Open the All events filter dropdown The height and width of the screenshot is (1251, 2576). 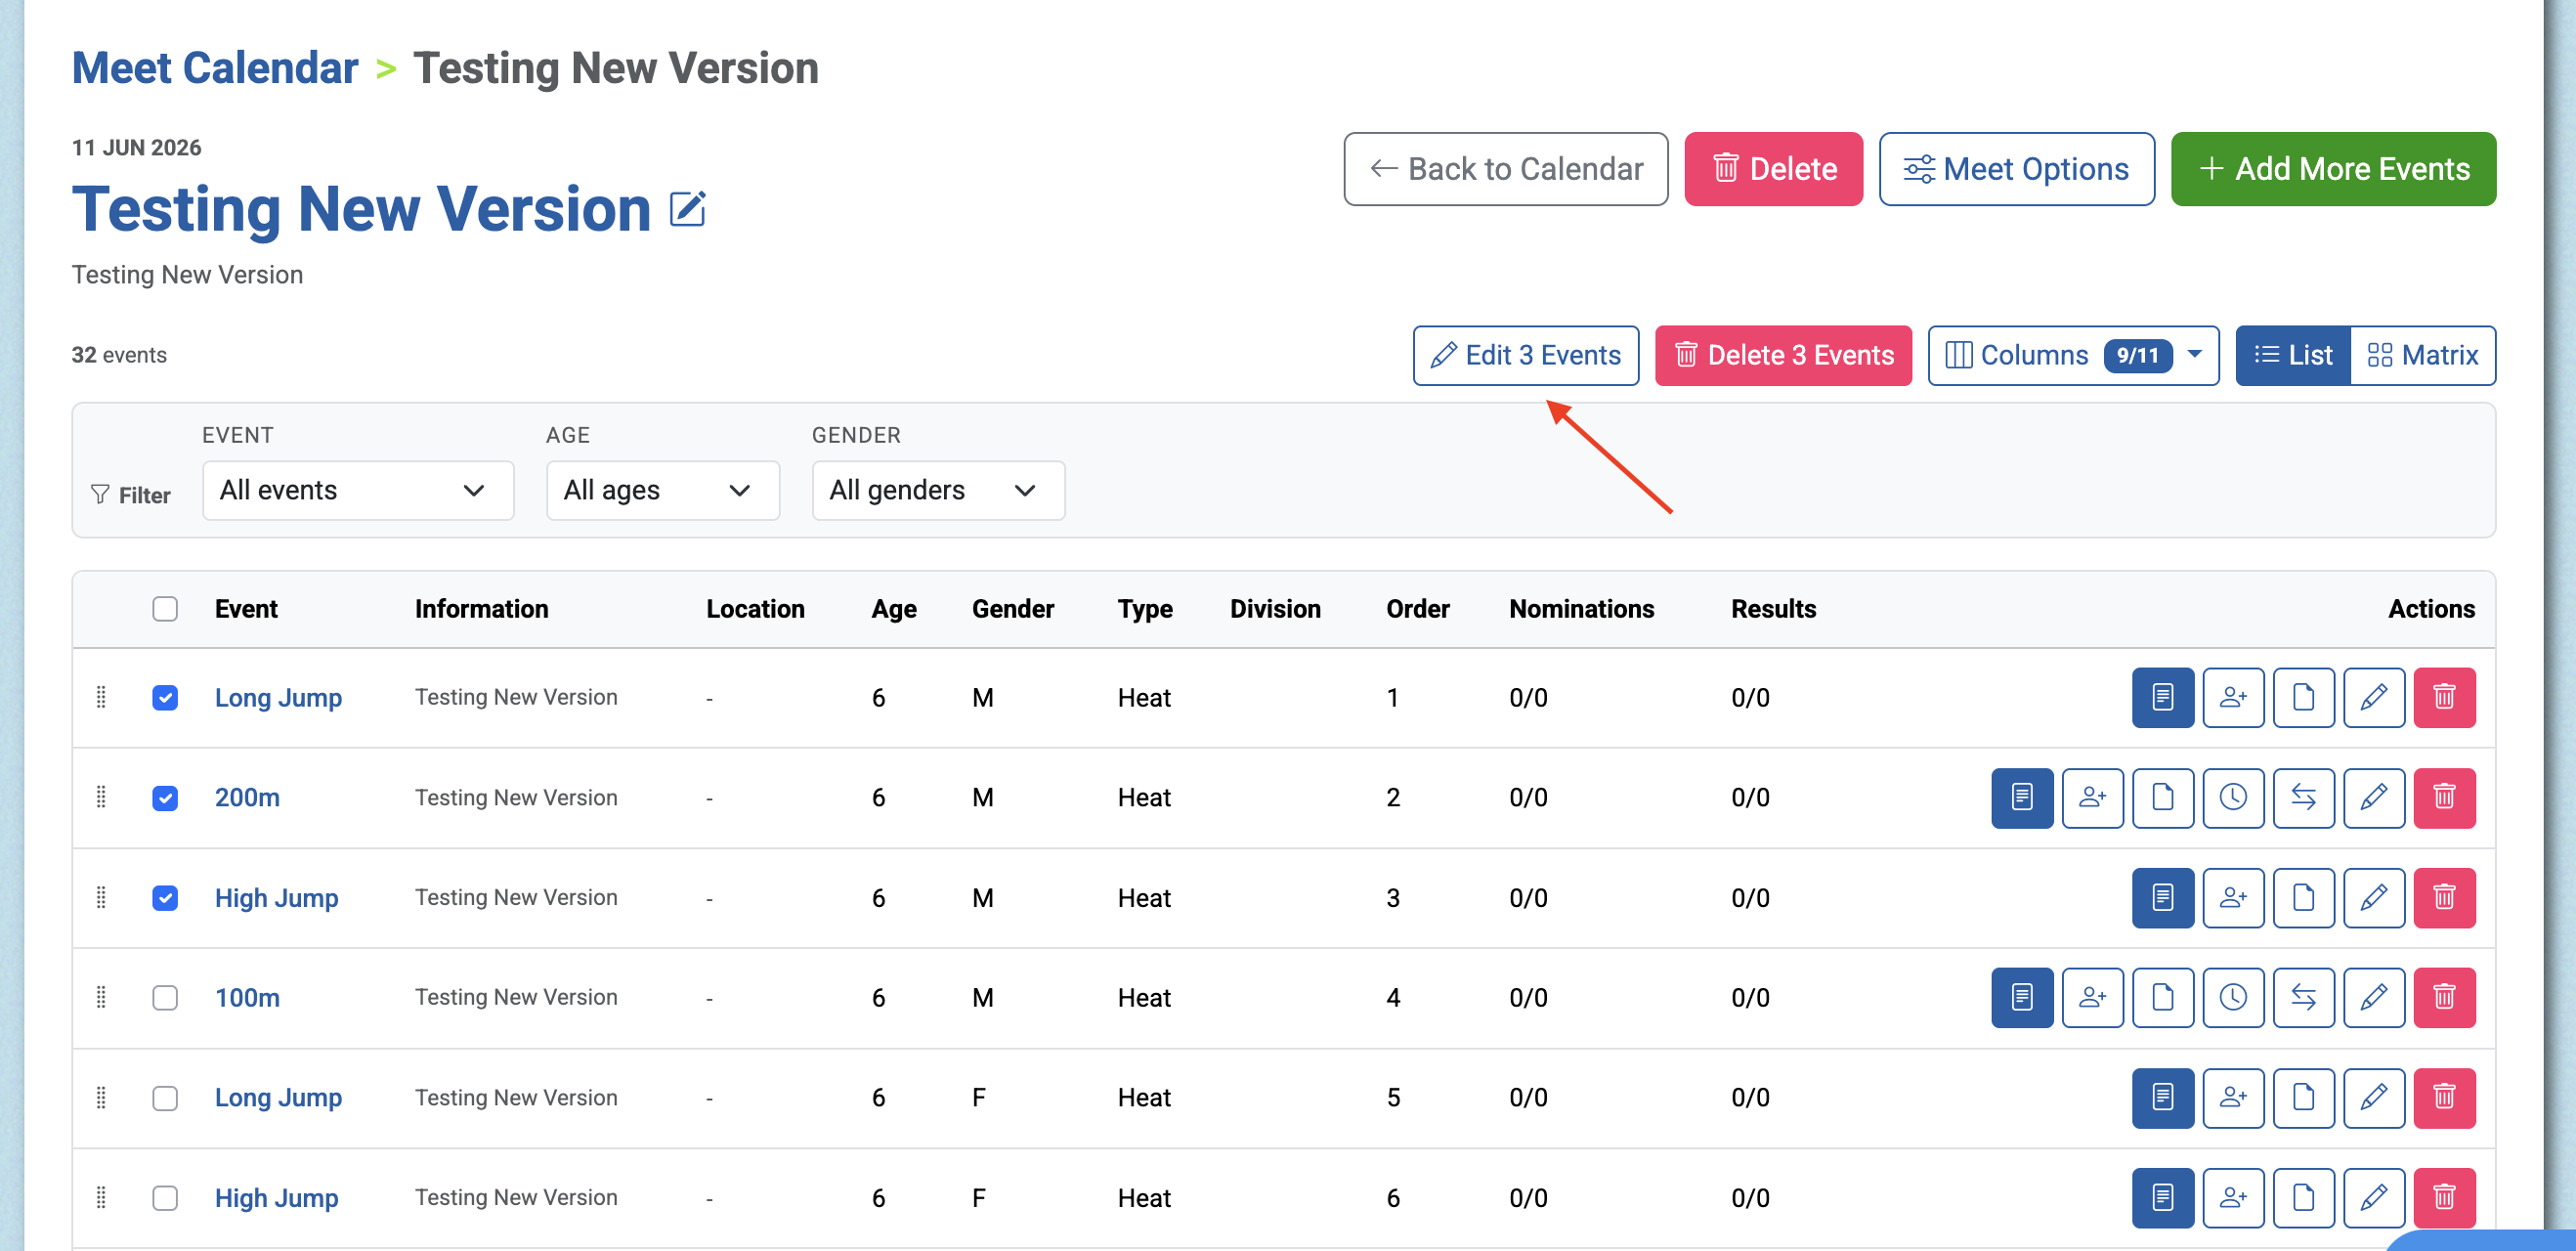358,490
